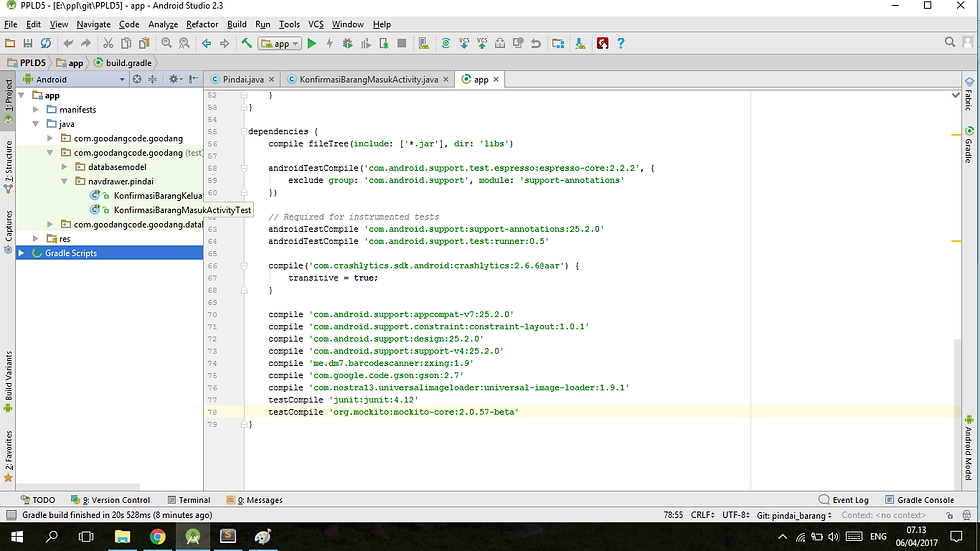
Task: Click the editor vertical scrollbar
Action: (x=957, y=410)
